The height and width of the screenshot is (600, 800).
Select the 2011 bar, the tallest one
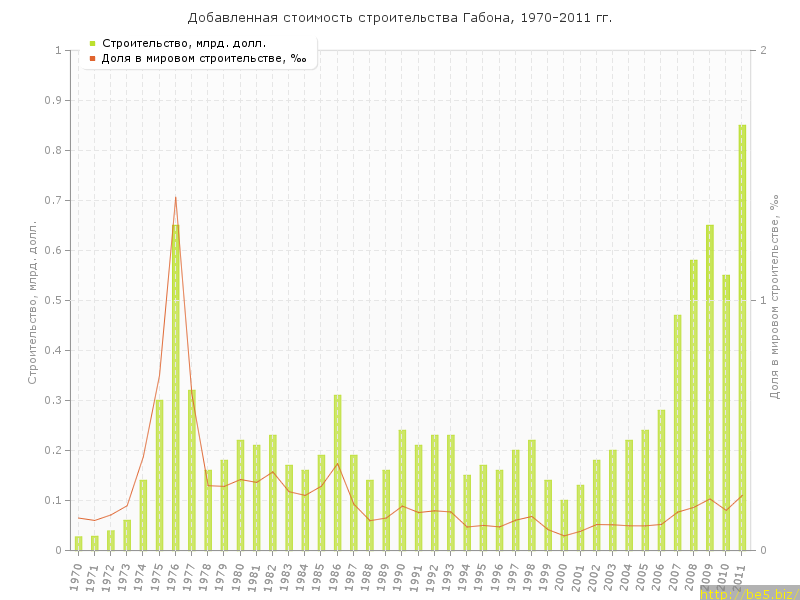pos(742,337)
